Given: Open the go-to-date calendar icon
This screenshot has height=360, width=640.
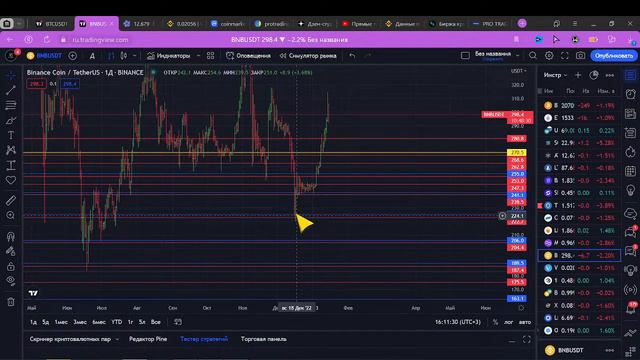Looking at the screenshot, I should 178,322.
